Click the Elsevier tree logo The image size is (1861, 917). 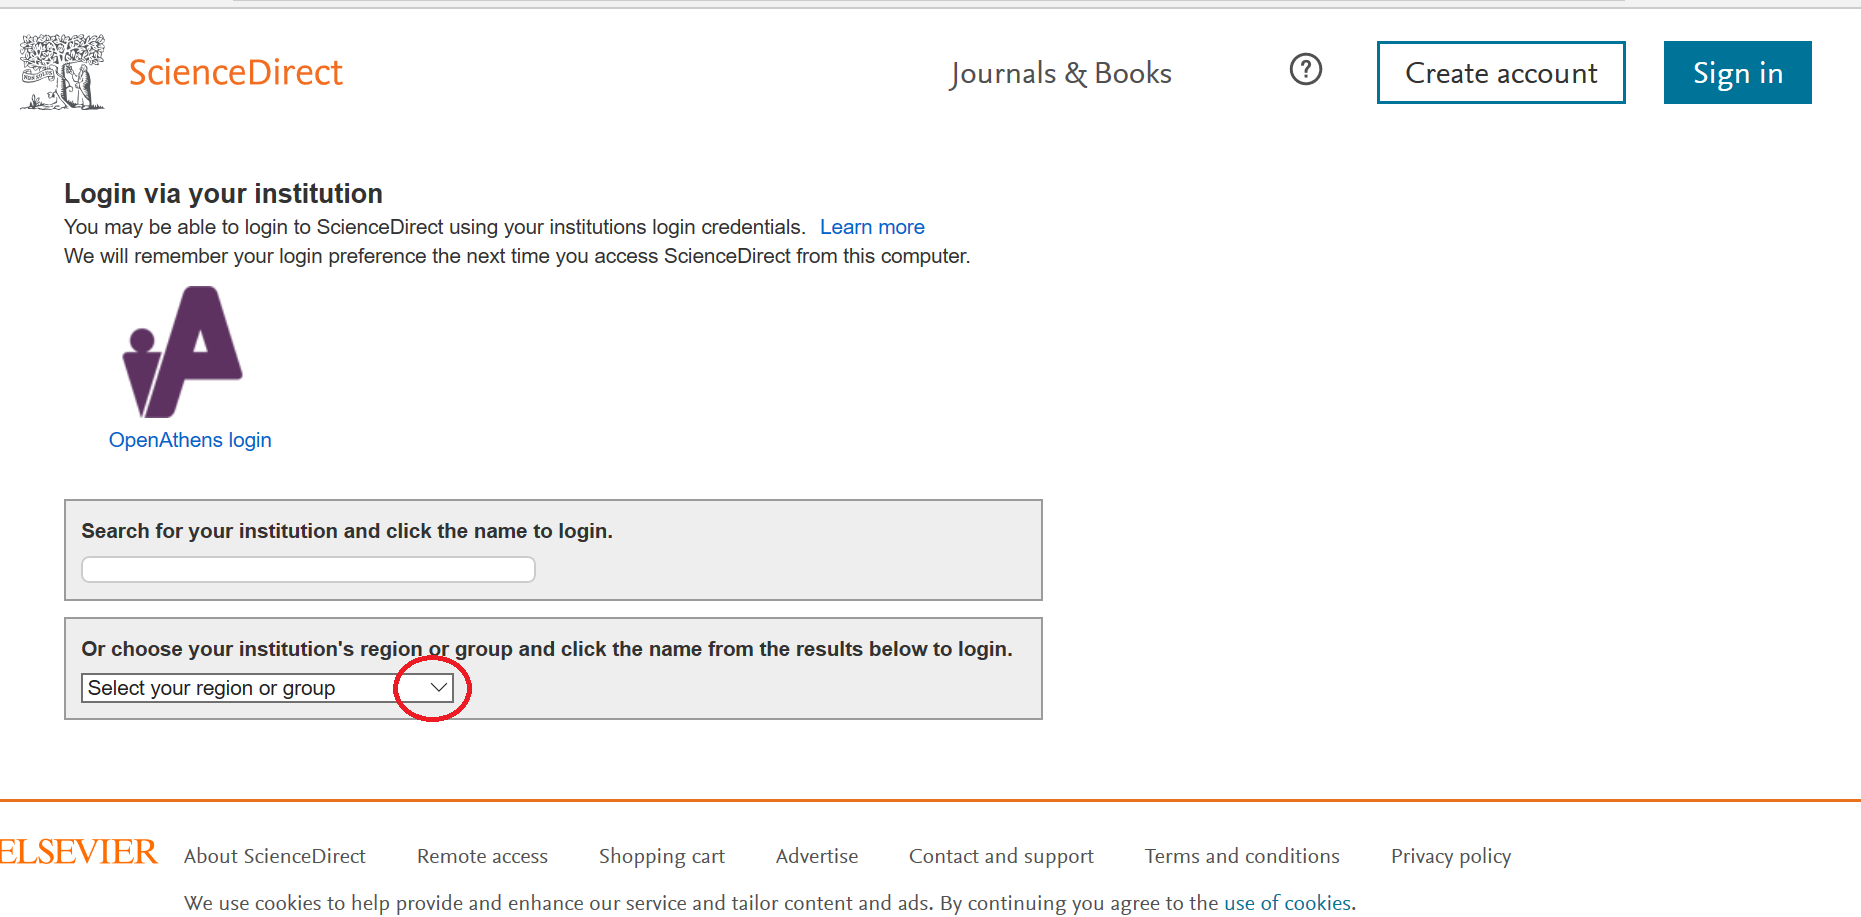coord(62,72)
